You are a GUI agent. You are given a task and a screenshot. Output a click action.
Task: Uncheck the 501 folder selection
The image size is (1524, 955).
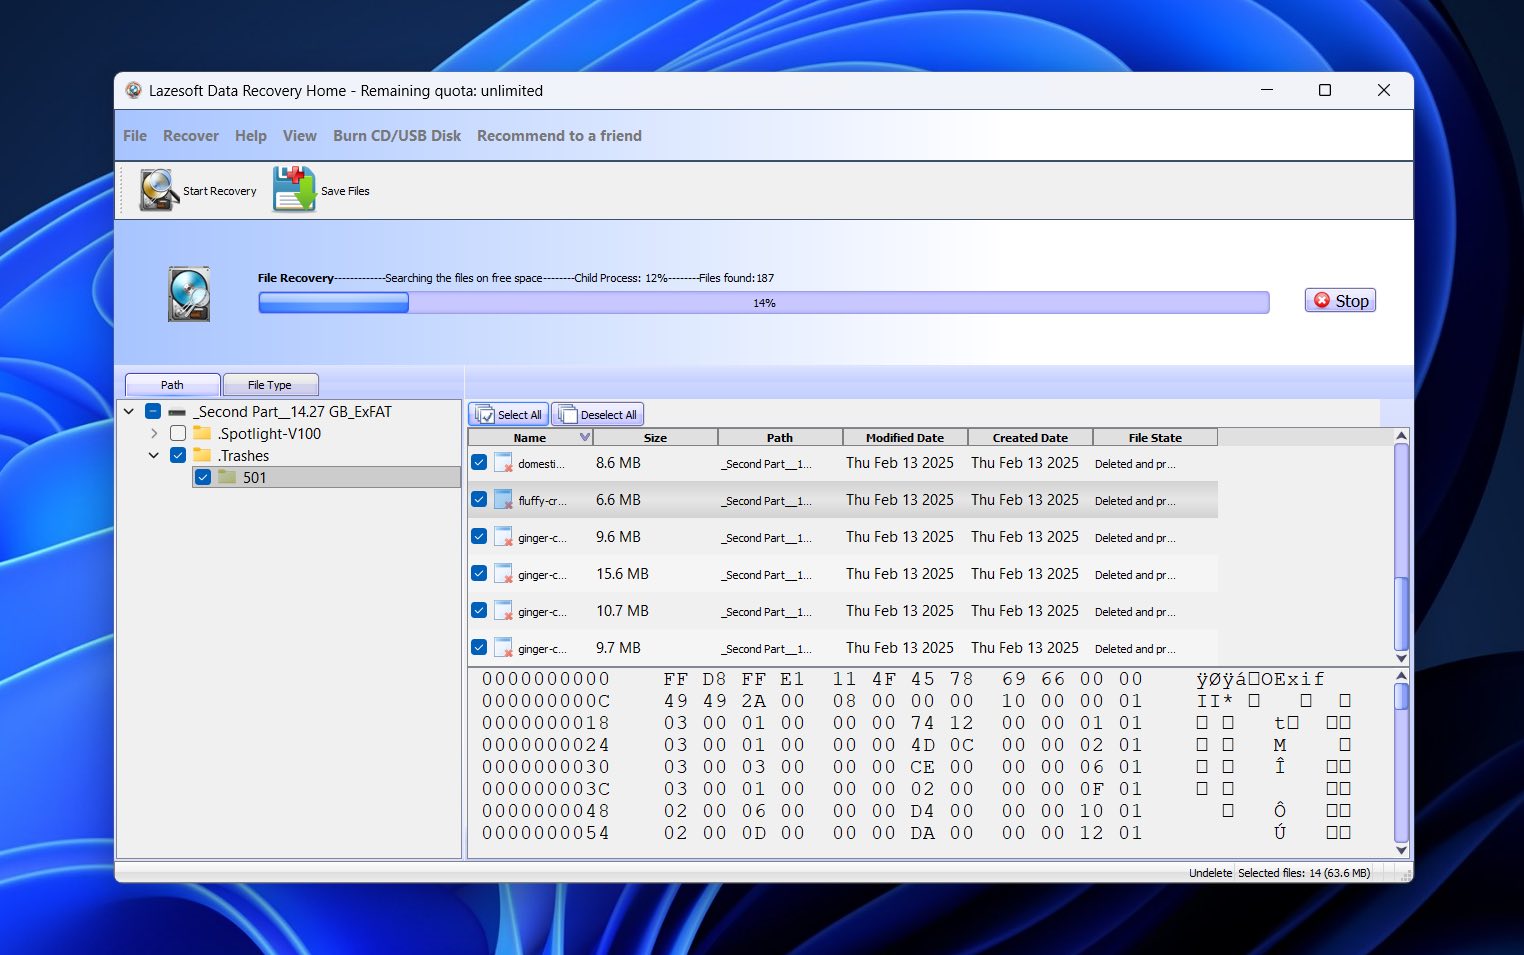203,477
